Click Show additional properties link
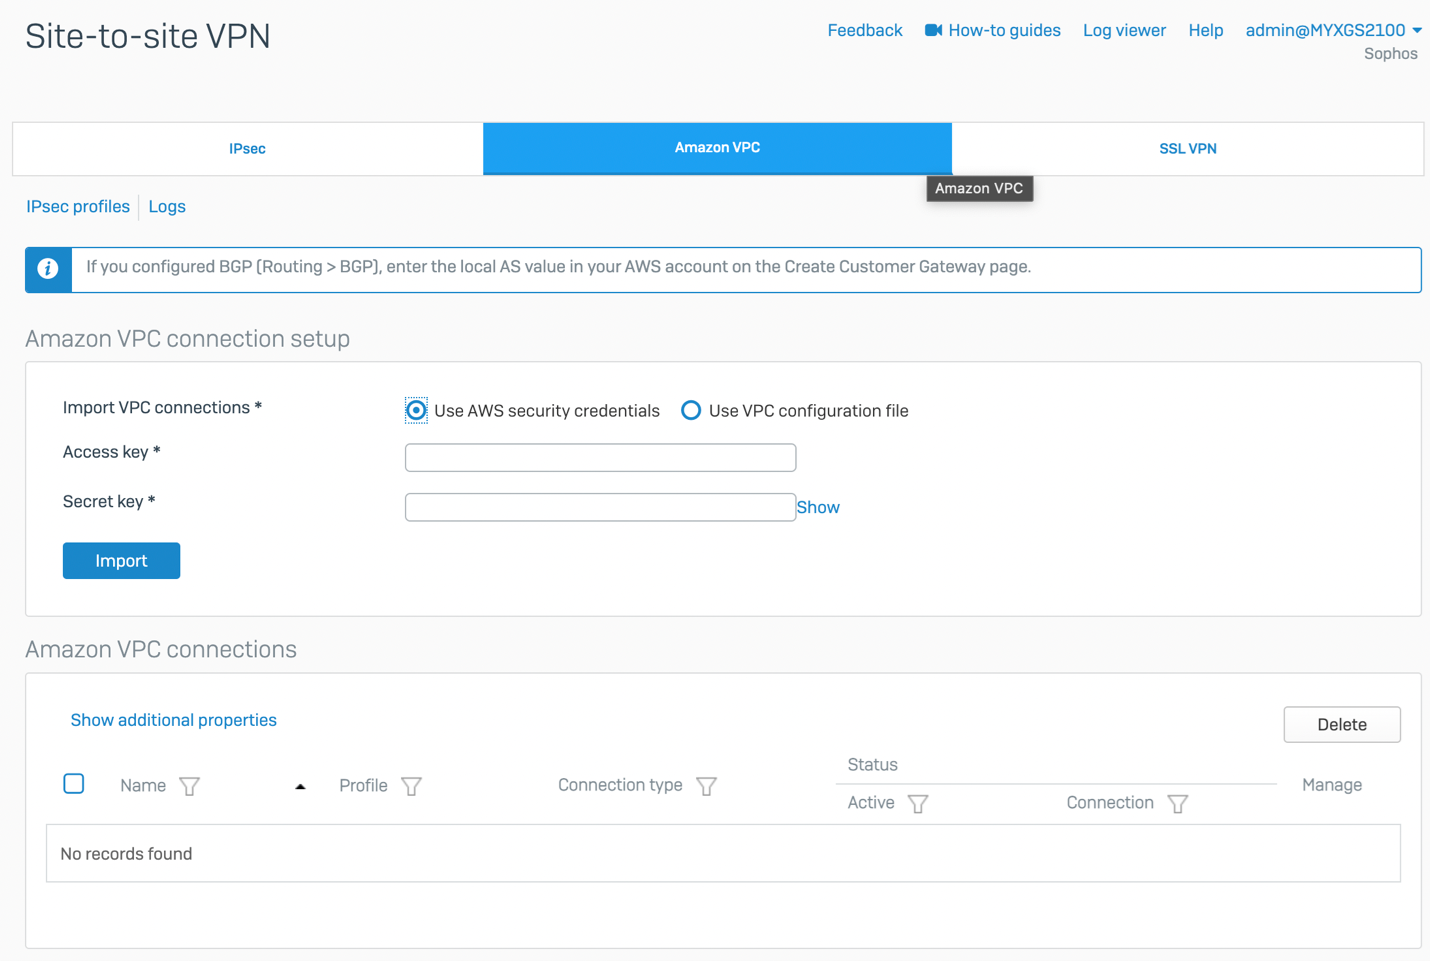The image size is (1430, 961). pyautogui.click(x=174, y=720)
